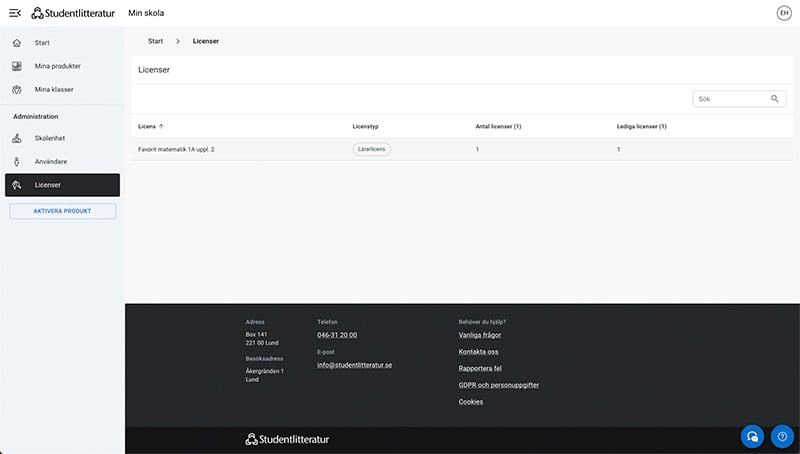The image size is (800, 454).
Task: Select the Mina klasser icon in sidebar
Action: tap(17, 90)
